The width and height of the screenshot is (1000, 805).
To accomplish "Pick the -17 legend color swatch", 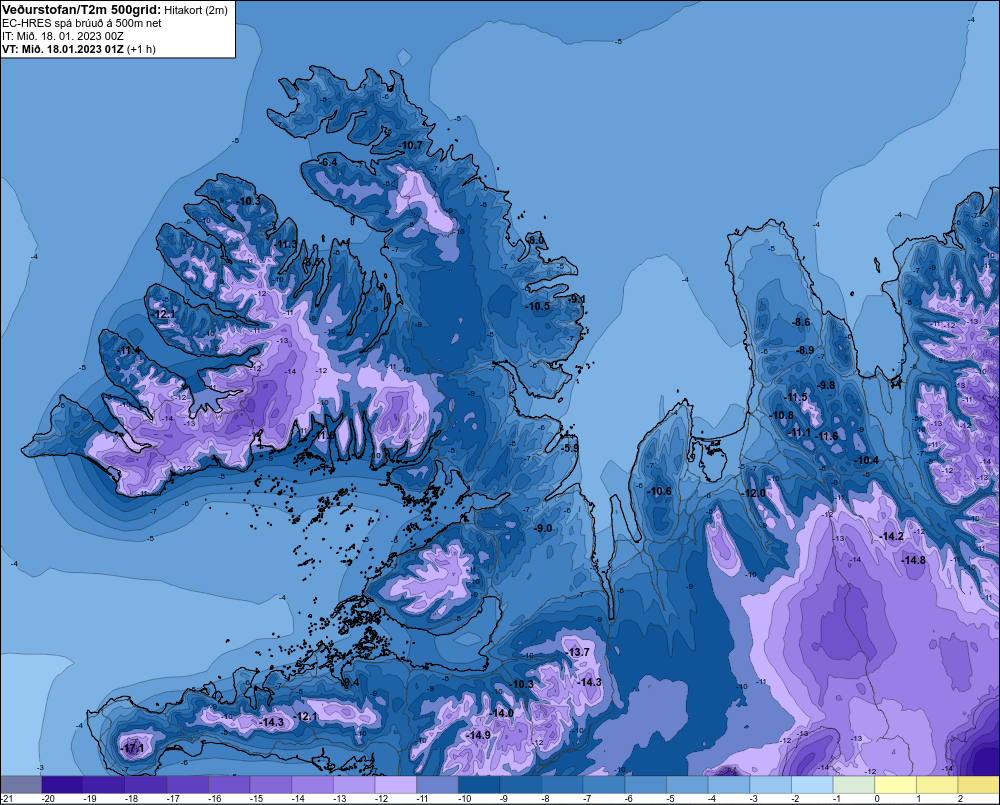I will coord(188,784).
